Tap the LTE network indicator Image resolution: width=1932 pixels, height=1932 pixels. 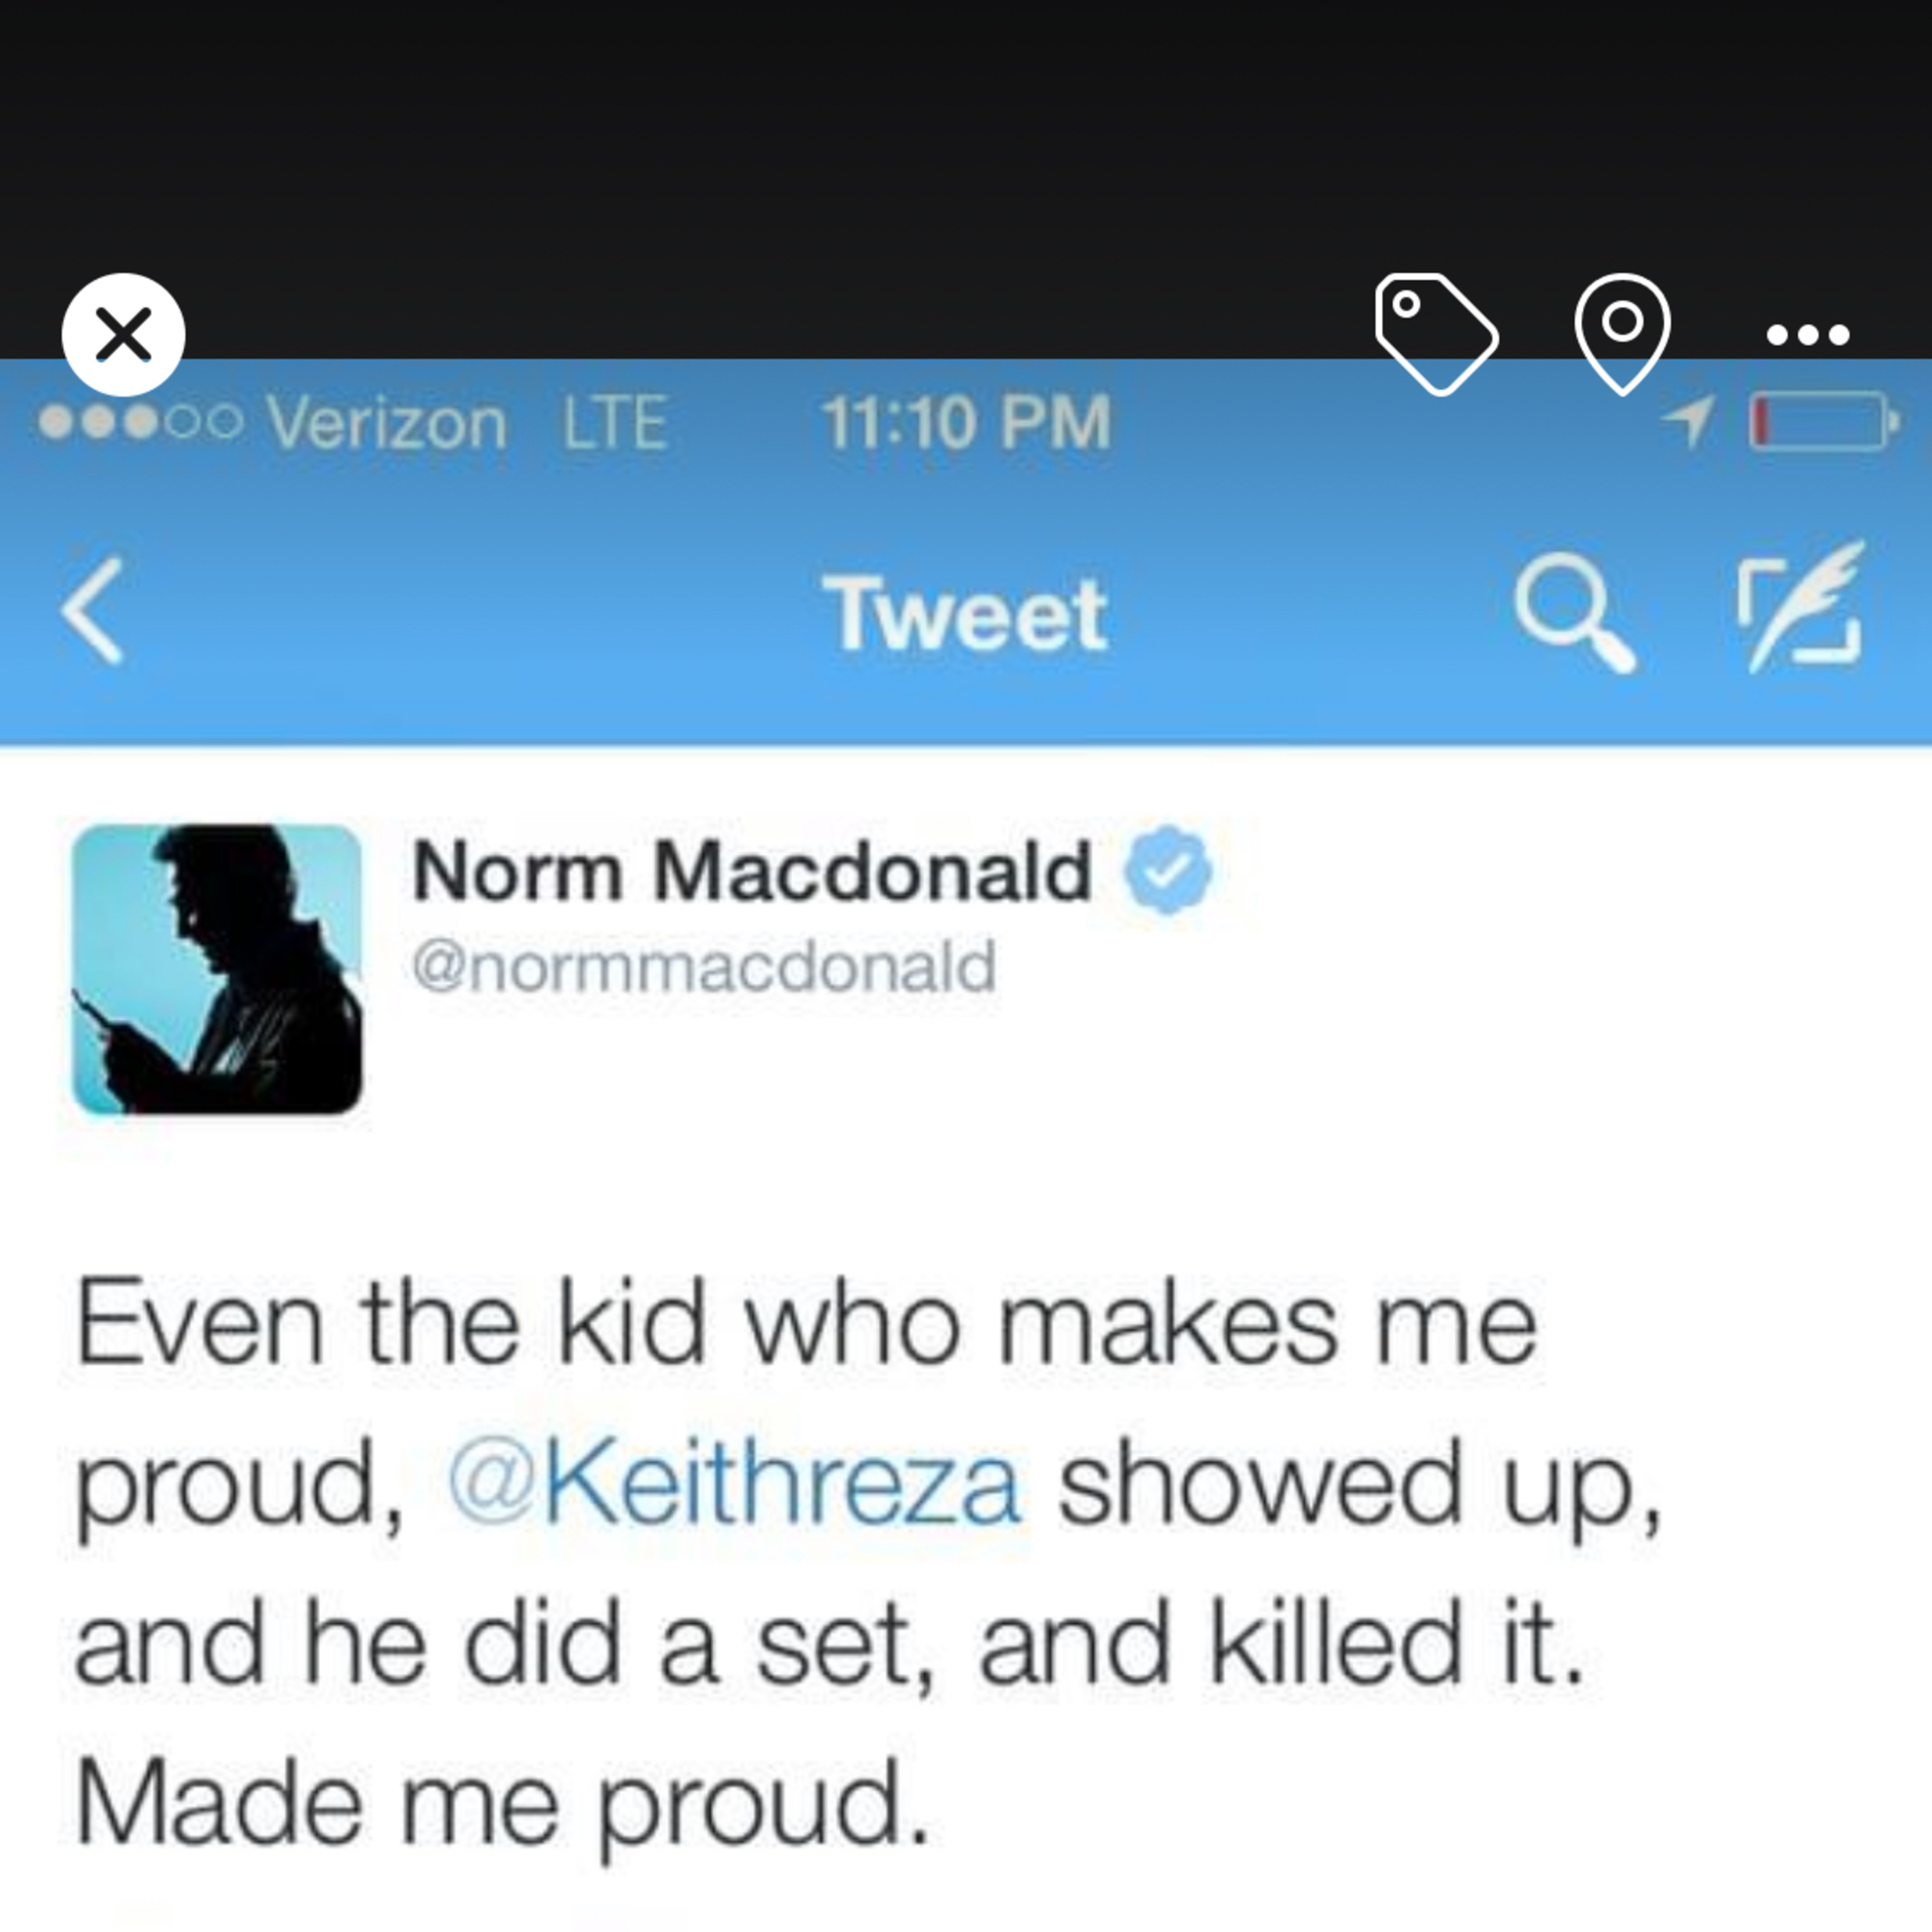(614, 423)
